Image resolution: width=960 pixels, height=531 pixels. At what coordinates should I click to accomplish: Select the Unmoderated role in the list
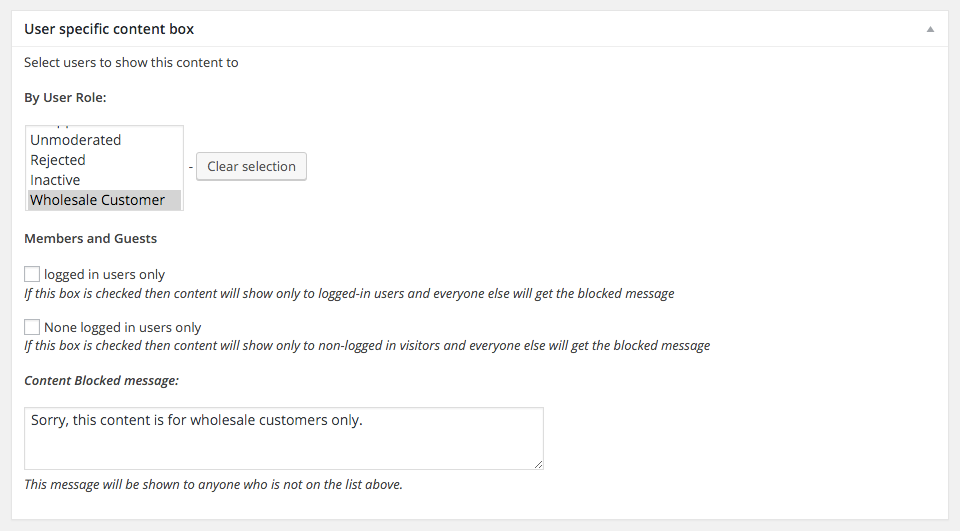pos(76,140)
